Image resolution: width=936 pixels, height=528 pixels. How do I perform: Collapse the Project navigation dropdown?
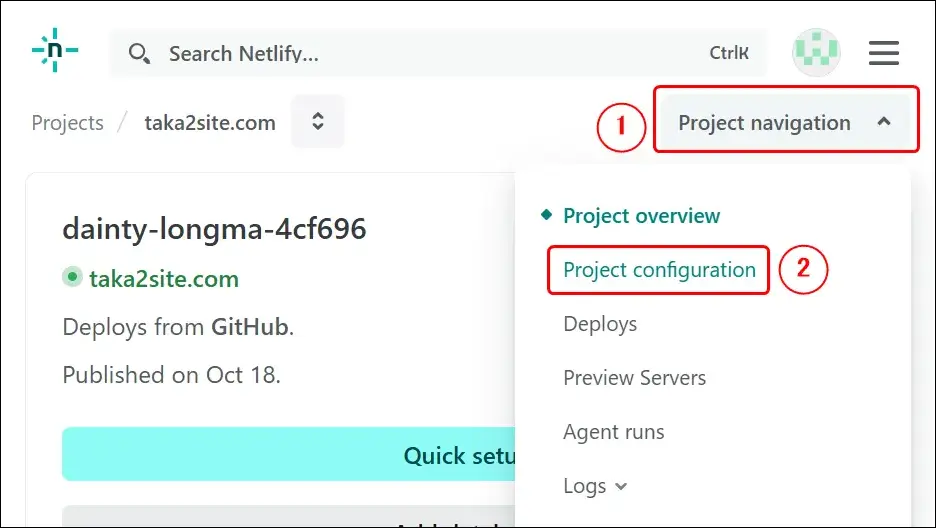click(785, 123)
